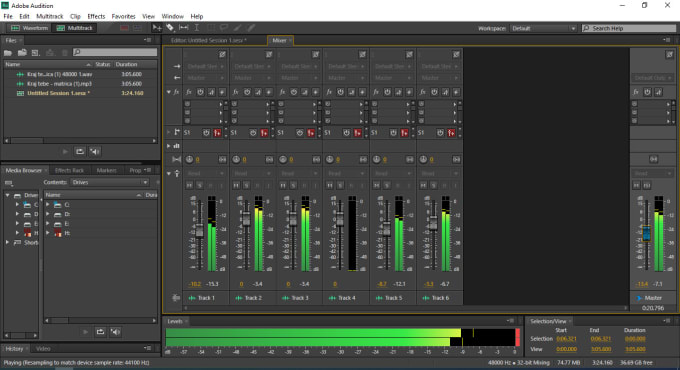Toggle Track 2 send pre/post fader red button
This screenshot has height=370, width=680.
[x=264, y=133]
